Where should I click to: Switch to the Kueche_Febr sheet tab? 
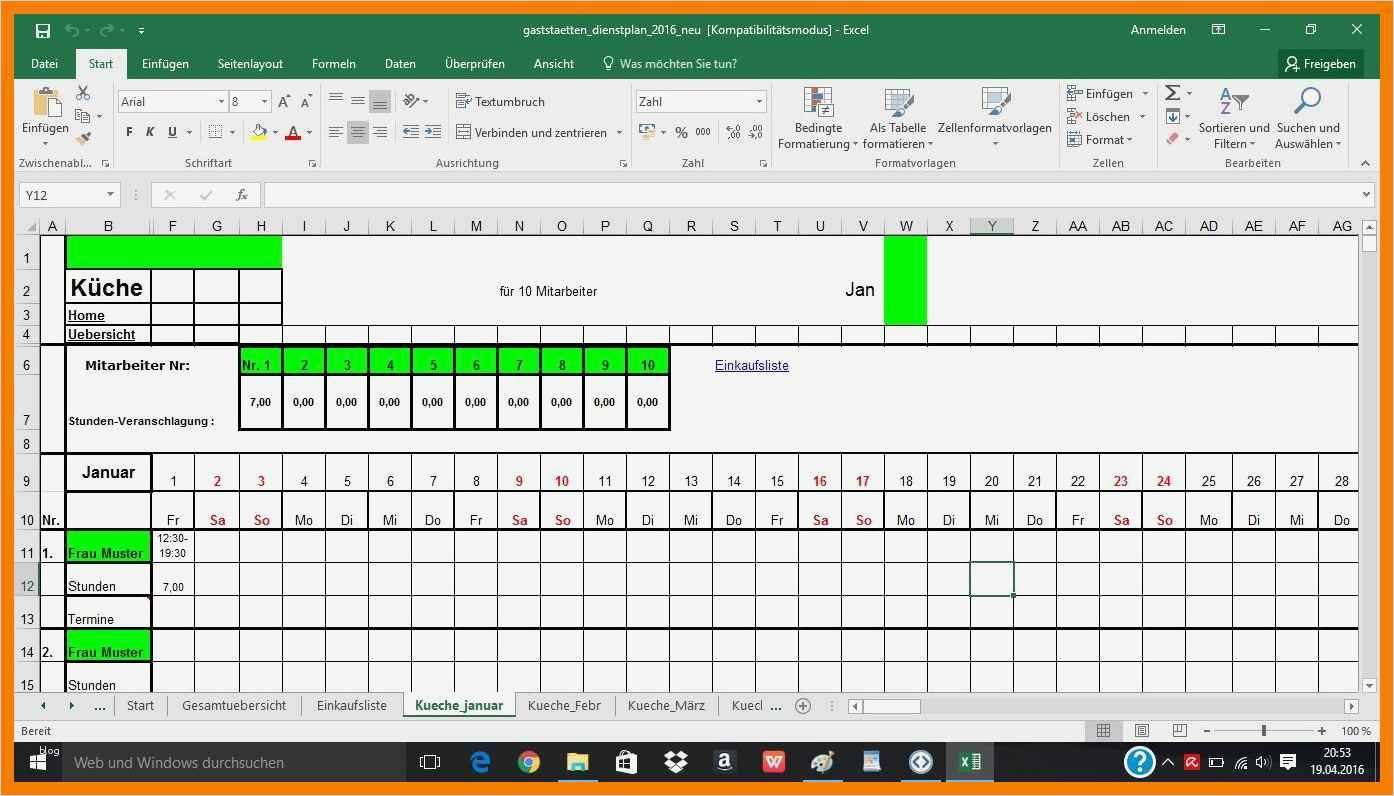point(564,705)
